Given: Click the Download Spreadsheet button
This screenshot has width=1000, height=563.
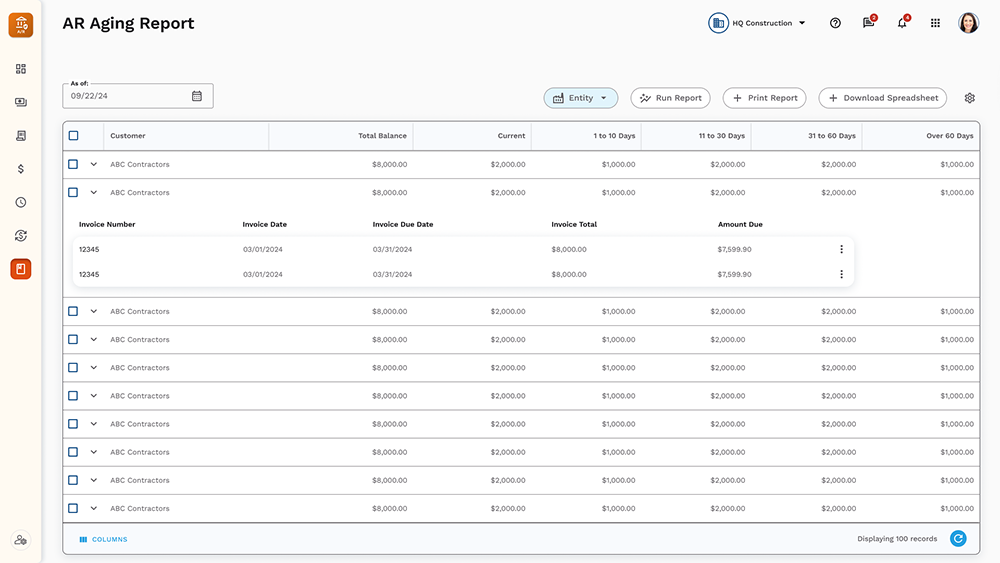Looking at the screenshot, I should pos(882,98).
